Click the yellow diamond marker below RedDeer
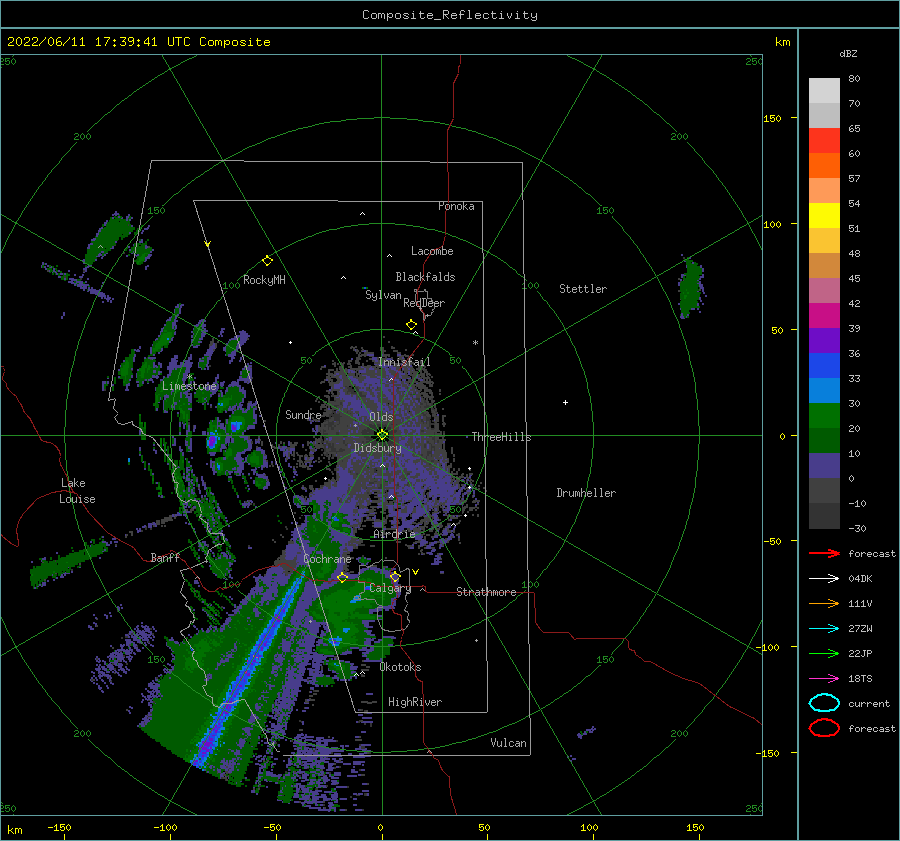Viewport: 900px width, 841px height. 411,324
